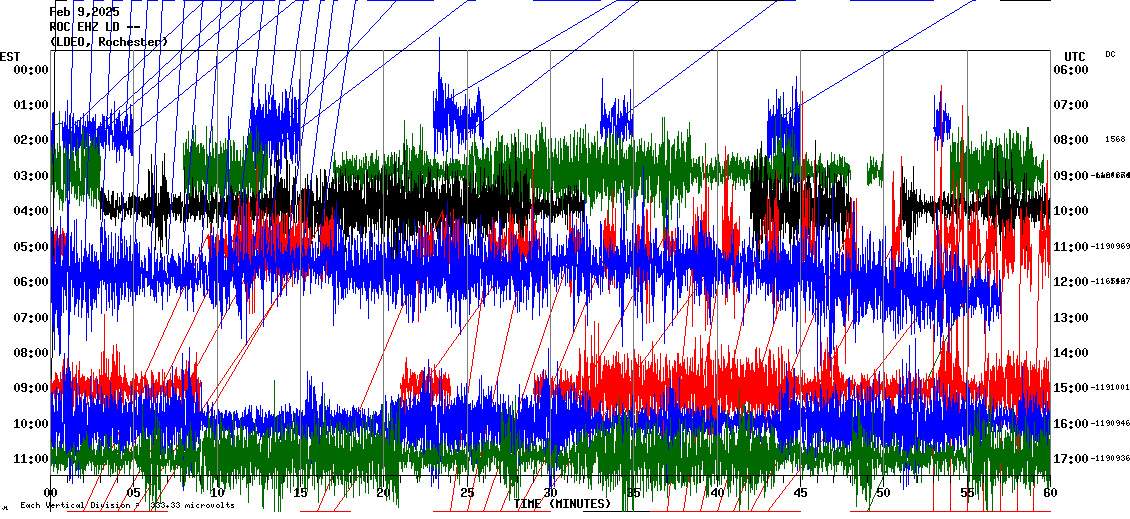Select the DC column header
1130x519 pixels.
pyautogui.click(x=1110, y=54)
